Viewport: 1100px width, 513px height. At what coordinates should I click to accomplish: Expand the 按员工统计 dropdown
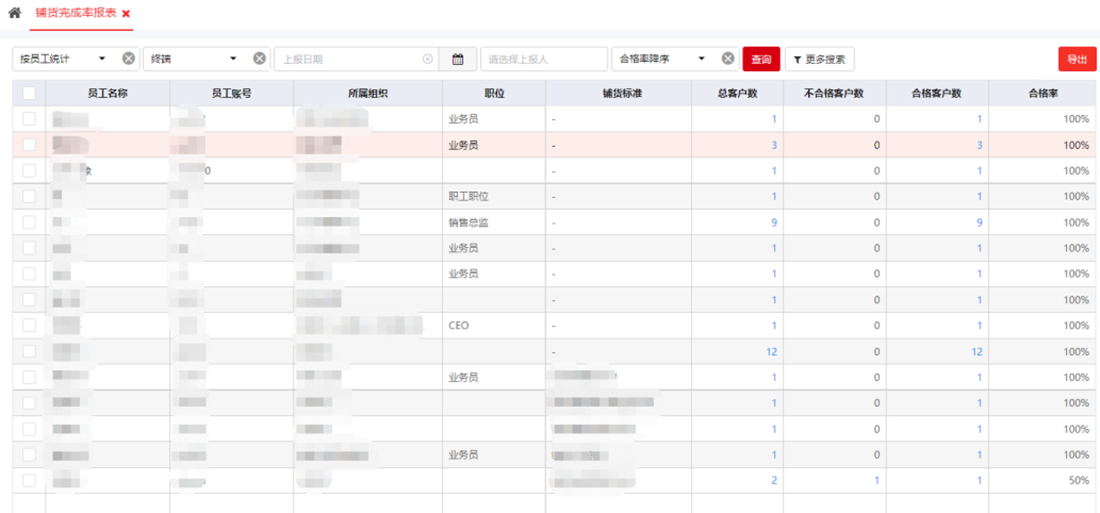(x=102, y=59)
